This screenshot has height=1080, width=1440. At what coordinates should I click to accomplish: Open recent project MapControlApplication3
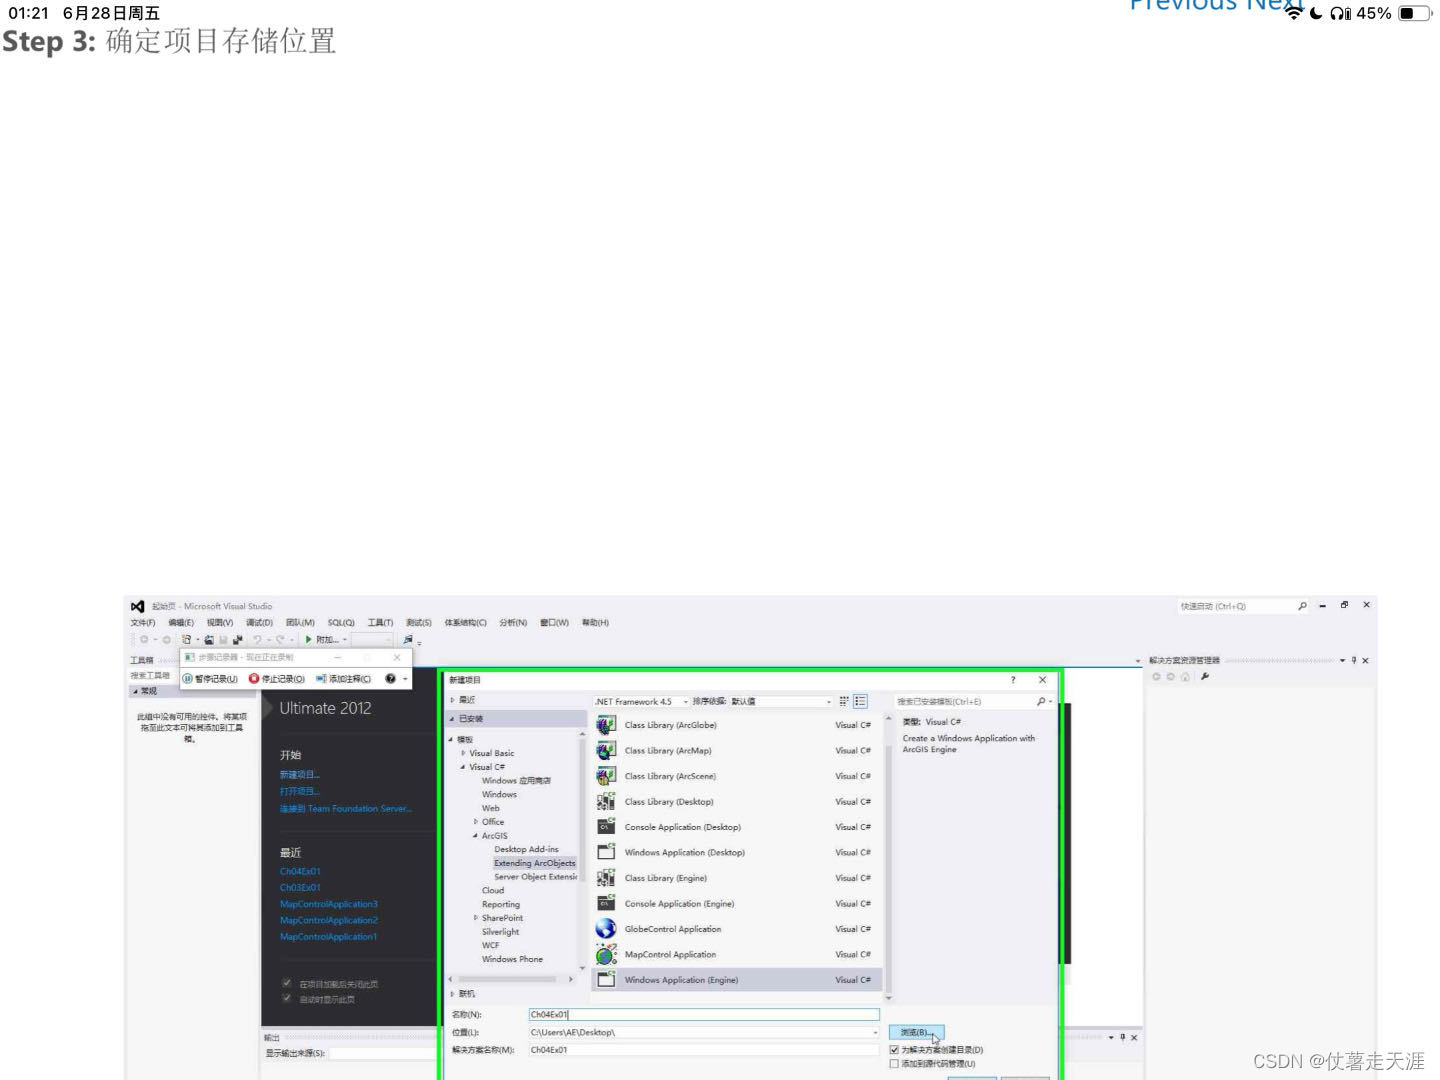329,904
